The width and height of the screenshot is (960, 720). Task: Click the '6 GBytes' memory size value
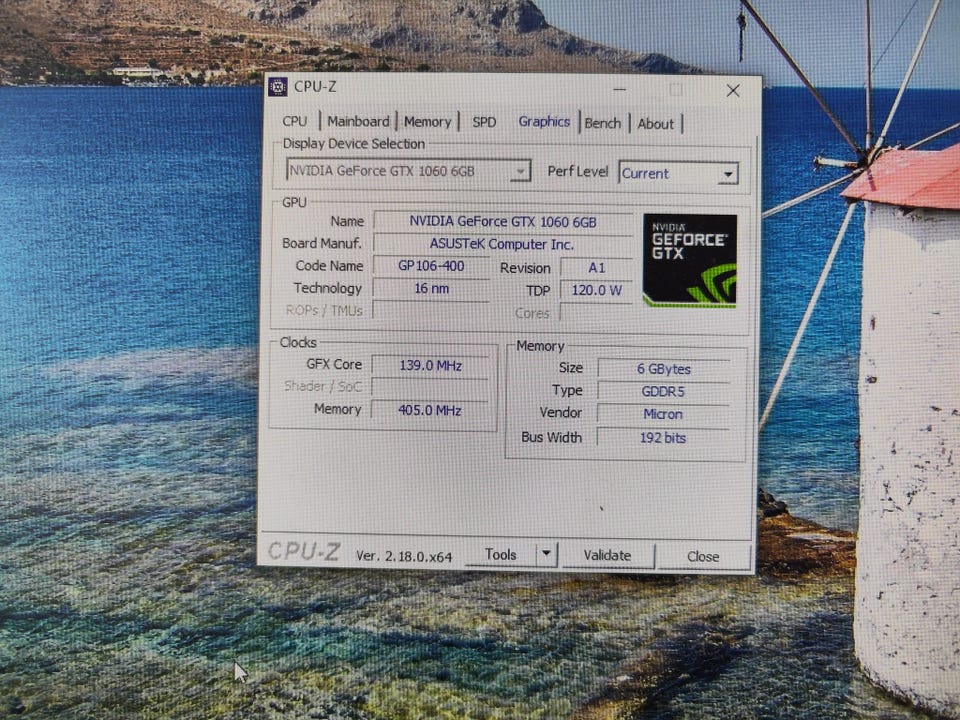click(664, 369)
